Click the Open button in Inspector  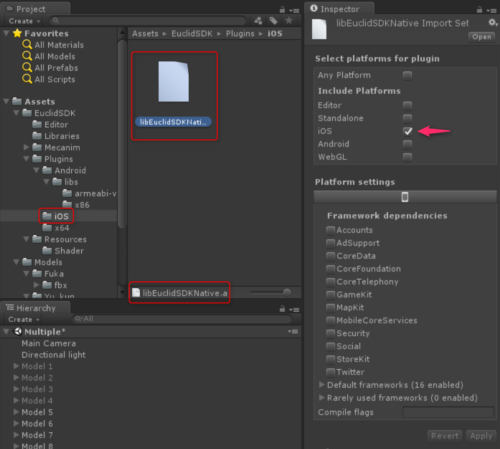(482, 37)
